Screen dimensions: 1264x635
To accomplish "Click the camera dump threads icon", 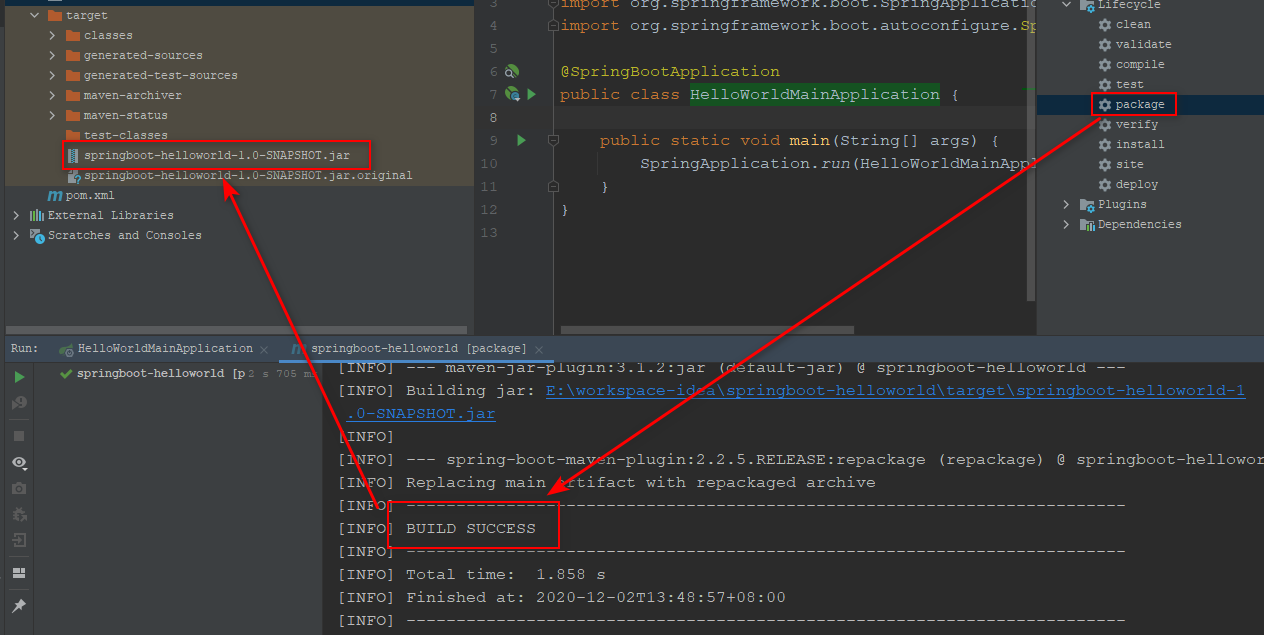I will click(19, 489).
